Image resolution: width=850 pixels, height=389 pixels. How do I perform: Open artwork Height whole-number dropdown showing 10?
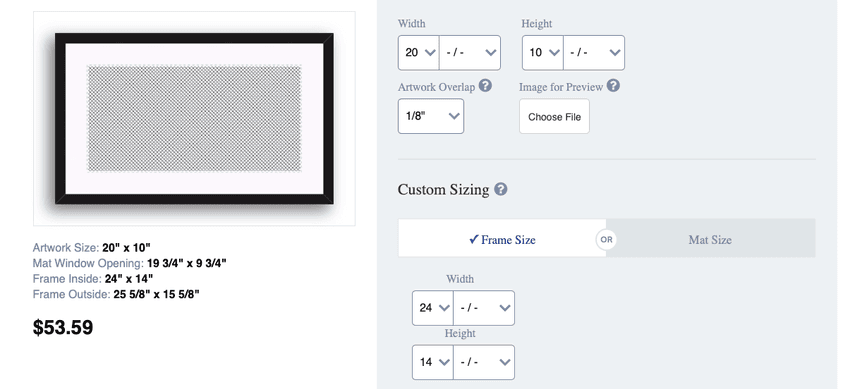click(543, 53)
